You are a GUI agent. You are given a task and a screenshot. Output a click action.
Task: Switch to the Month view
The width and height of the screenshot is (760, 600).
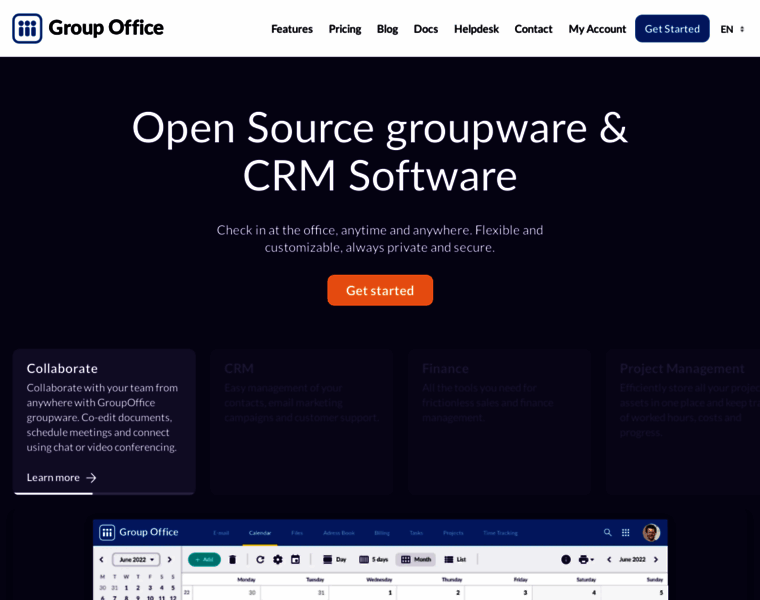click(x=416, y=559)
